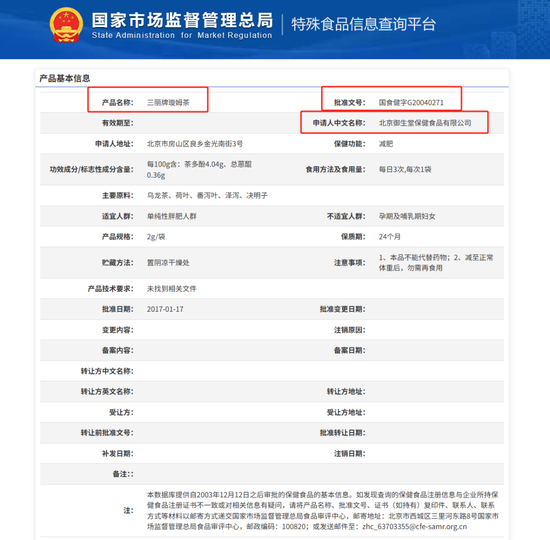Select approval number 国食健字G20040271
The image size is (550, 540).
pos(411,102)
